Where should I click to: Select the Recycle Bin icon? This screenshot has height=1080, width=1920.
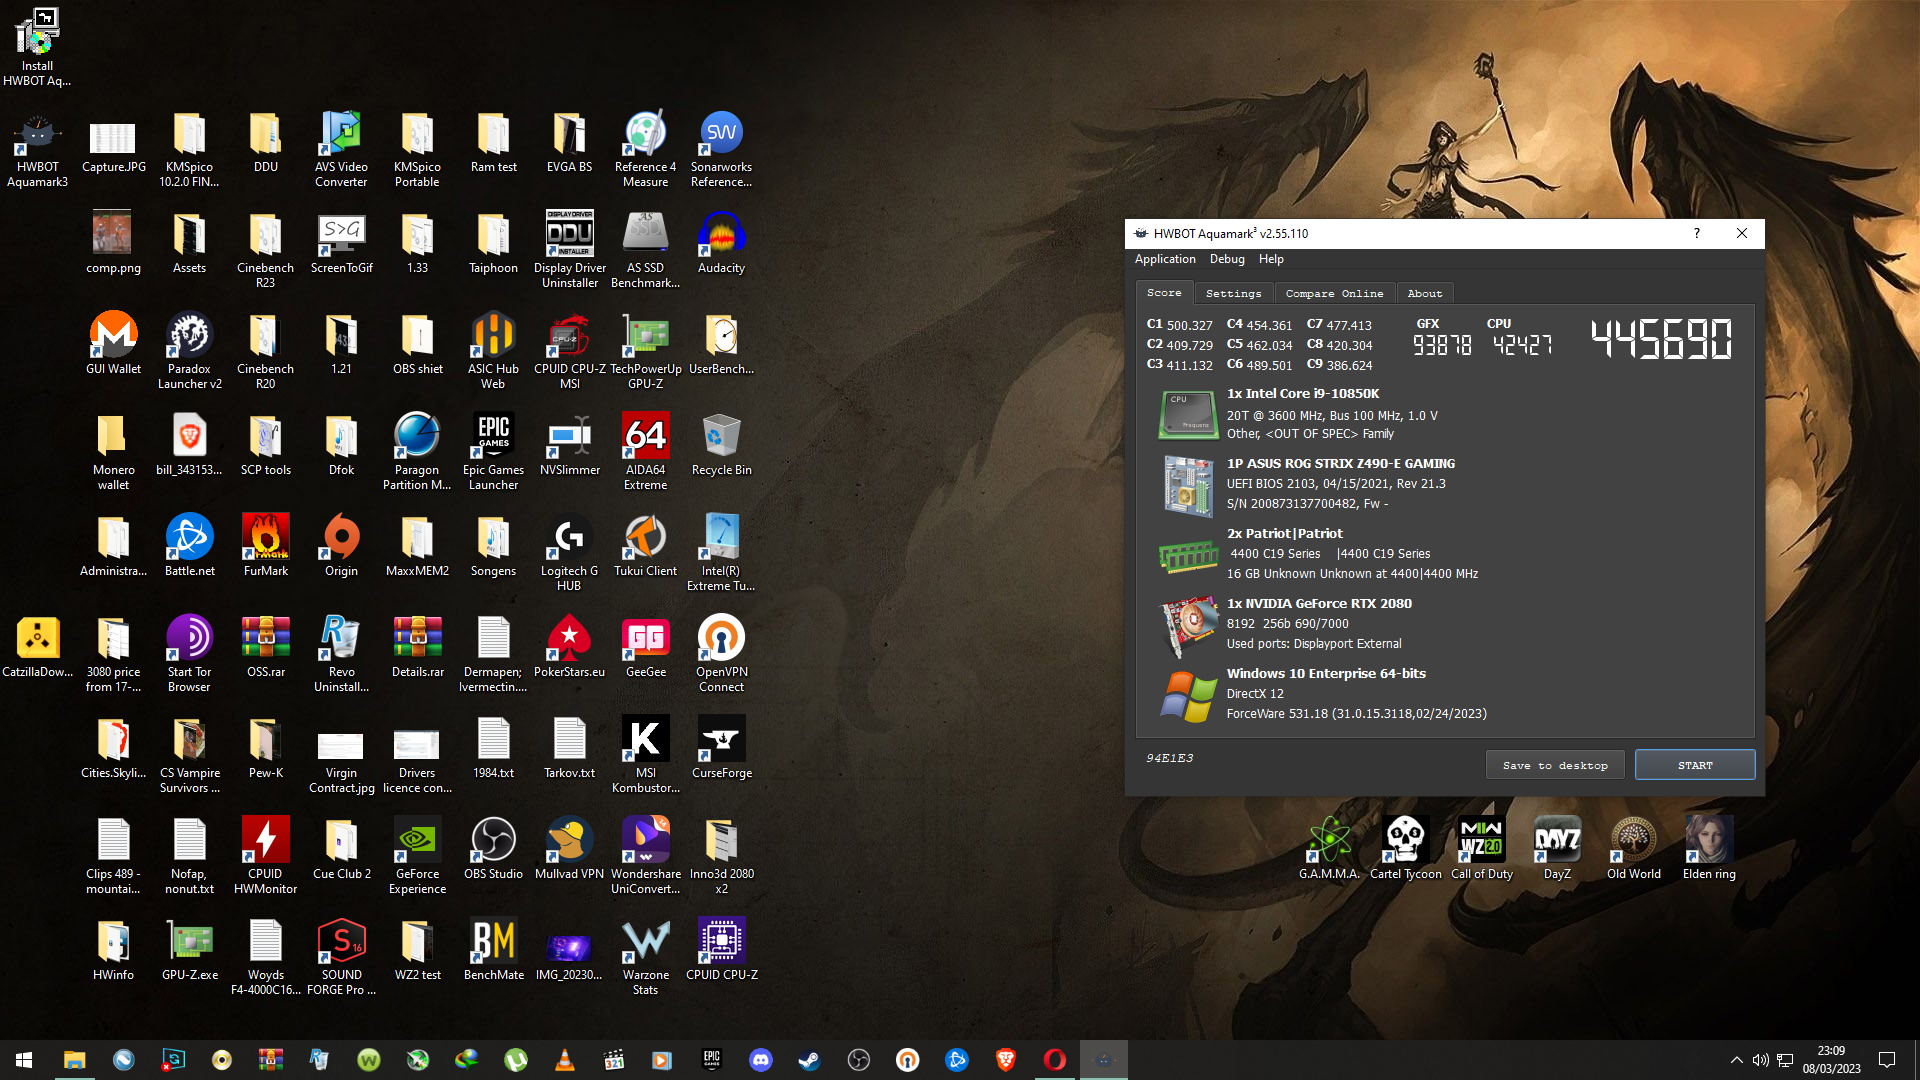point(721,446)
